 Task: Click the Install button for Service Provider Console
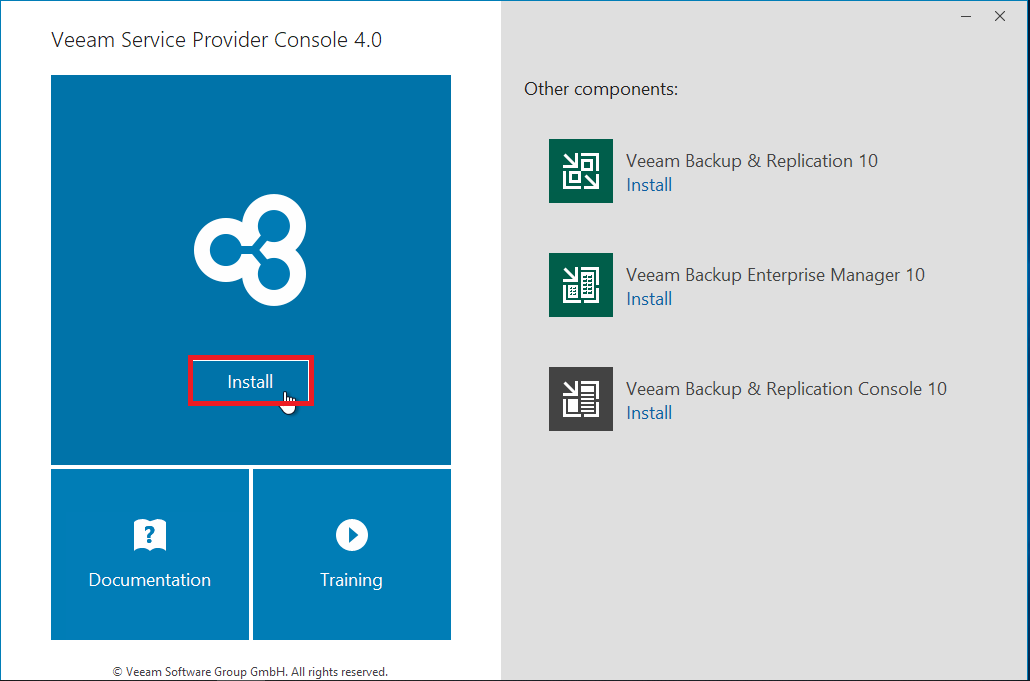250,381
